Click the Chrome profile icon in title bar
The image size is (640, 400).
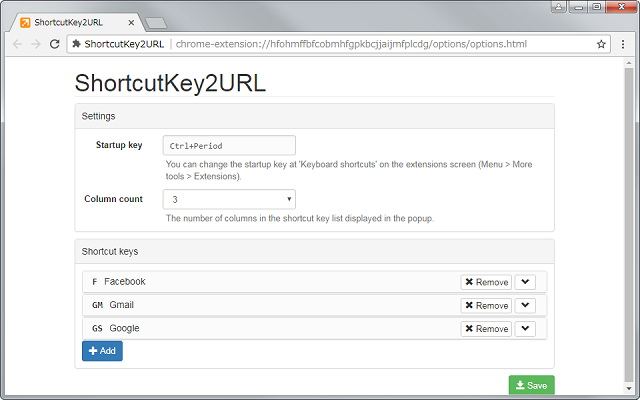point(558,7)
